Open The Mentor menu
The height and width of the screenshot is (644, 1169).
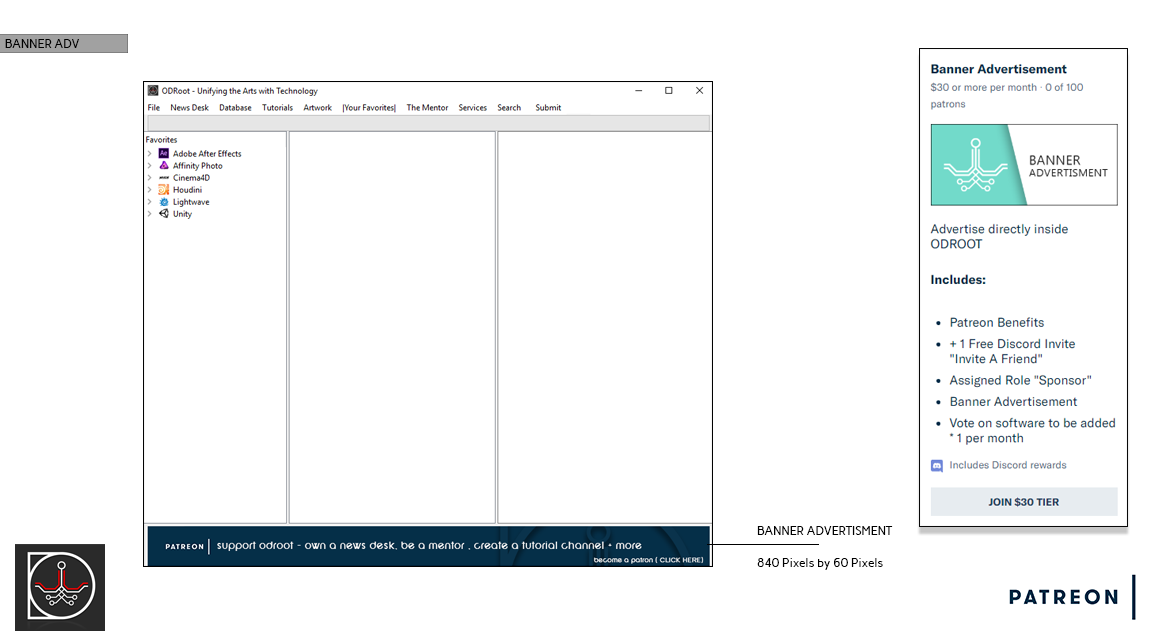click(x=427, y=108)
